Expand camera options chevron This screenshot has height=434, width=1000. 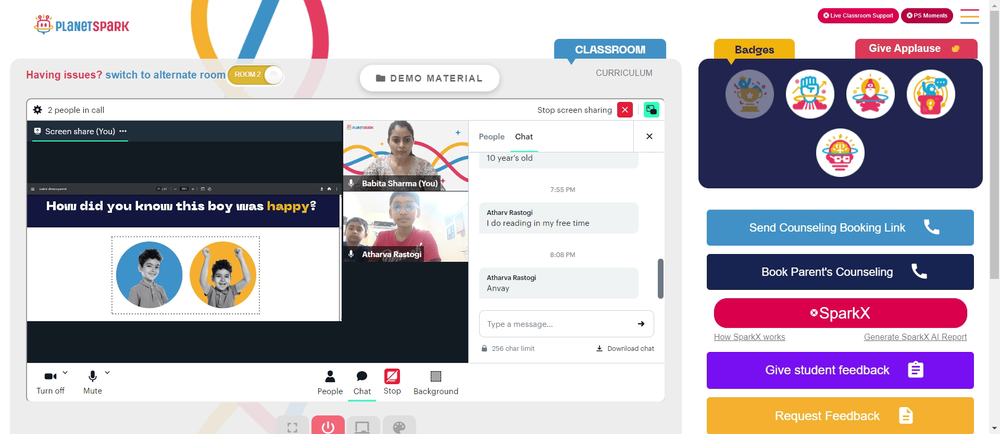tap(65, 373)
